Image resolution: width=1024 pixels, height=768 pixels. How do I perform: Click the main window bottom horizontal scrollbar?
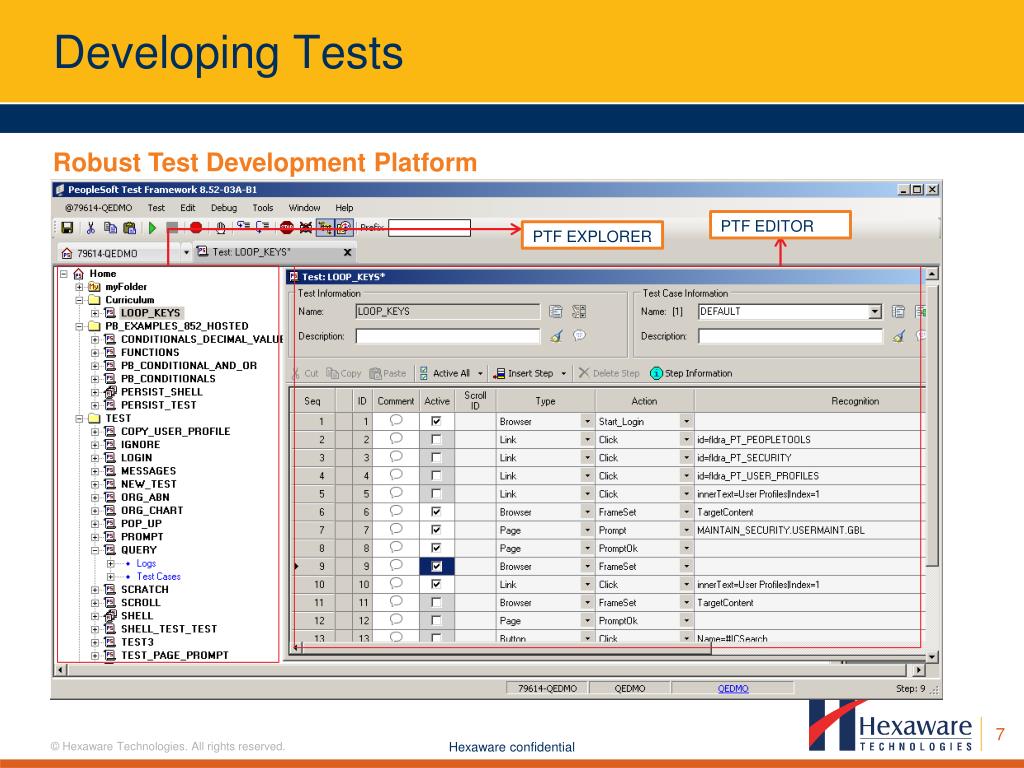point(488,669)
